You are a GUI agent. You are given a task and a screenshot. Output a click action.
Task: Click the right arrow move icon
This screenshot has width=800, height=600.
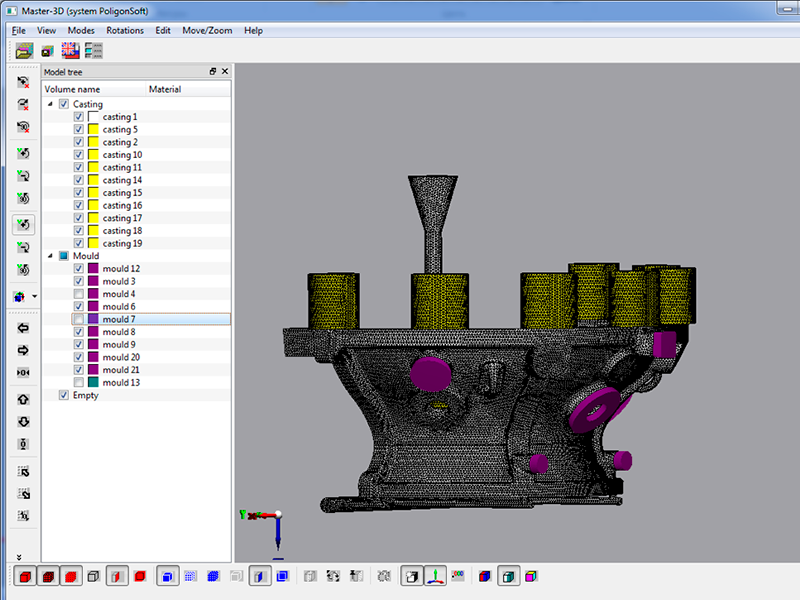[23, 350]
